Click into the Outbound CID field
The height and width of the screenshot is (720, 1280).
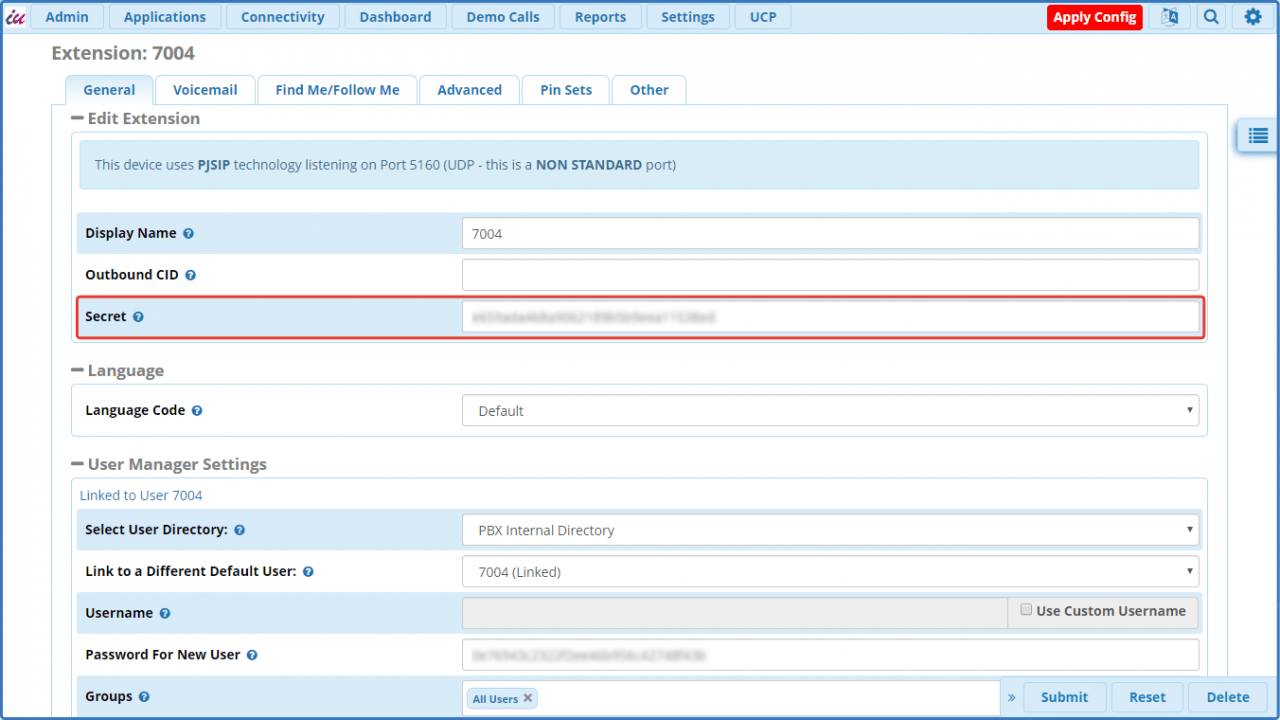tap(830, 275)
